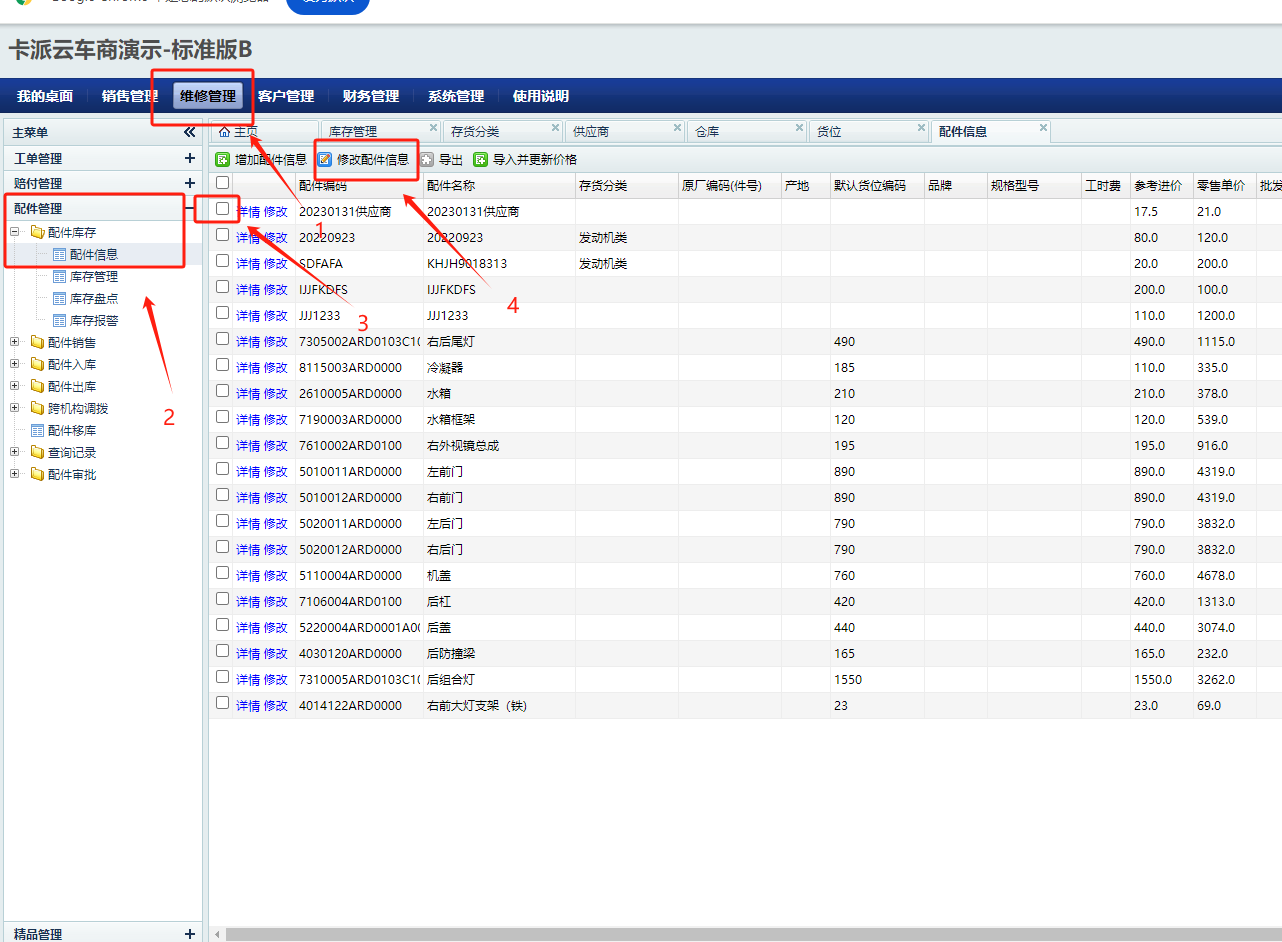Image resolution: width=1282 pixels, height=942 pixels.
Task: Select the checkbox for 冷凝器 row
Action: click(222, 365)
